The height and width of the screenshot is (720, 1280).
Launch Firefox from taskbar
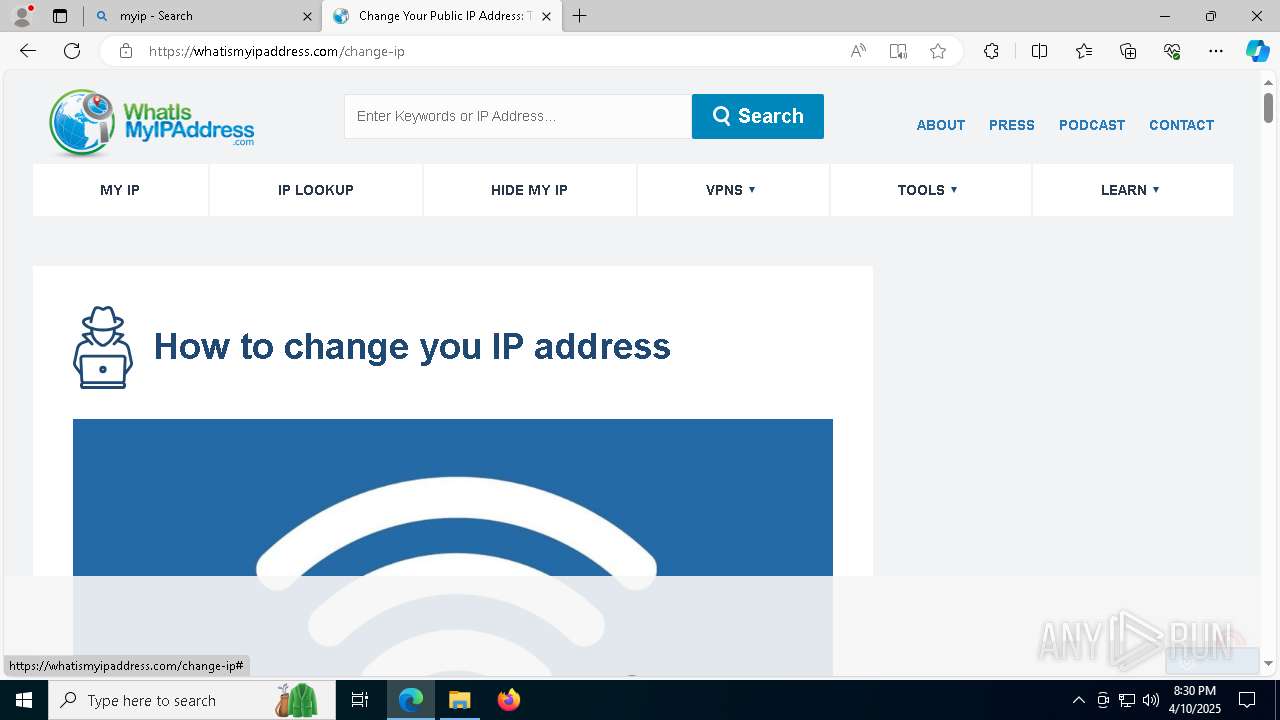coord(508,700)
